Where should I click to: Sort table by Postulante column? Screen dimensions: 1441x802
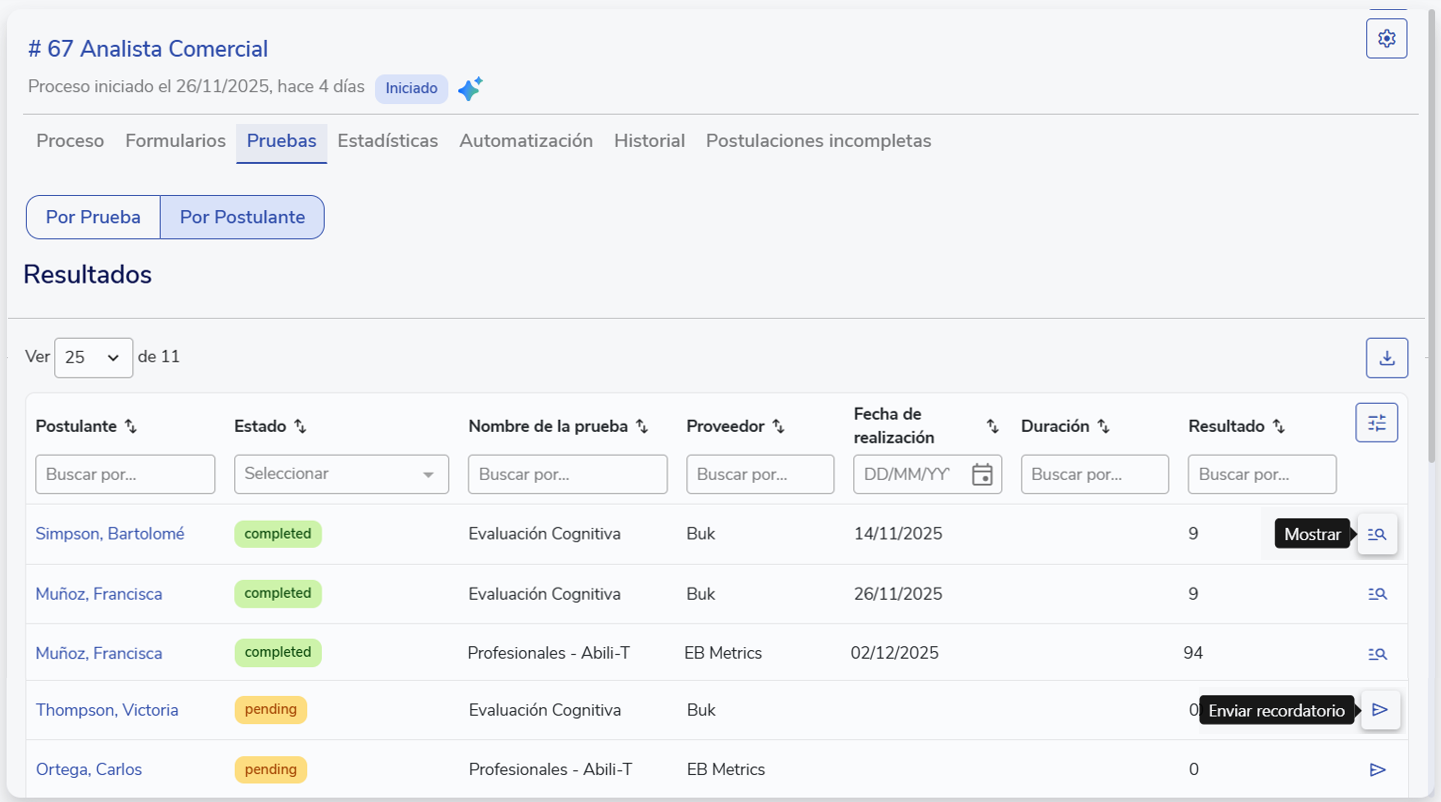coord(131,427)
